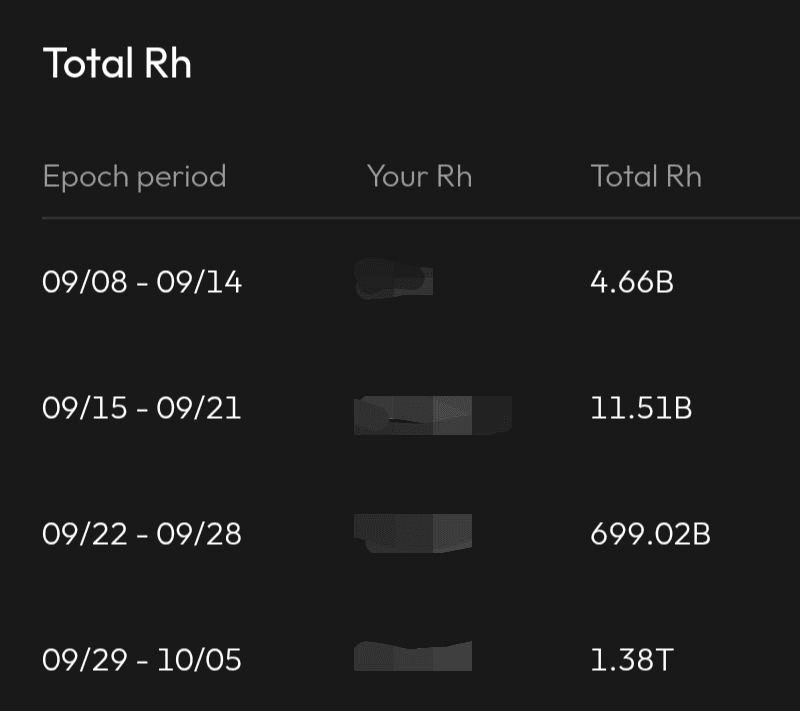Click the 4.66B total Rh value
800x711 pixels.
click(x=632, y=283)
